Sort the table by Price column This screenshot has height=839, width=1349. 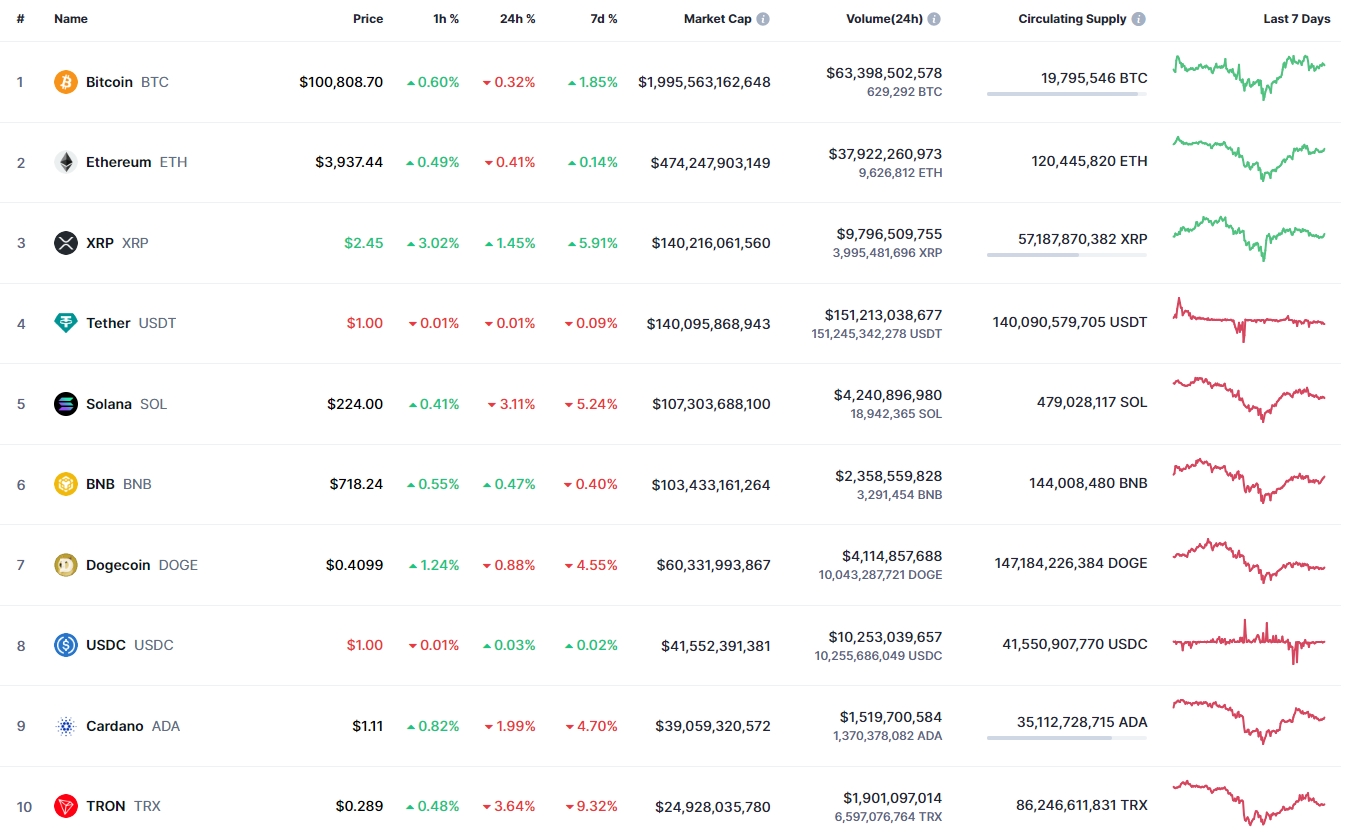(367, 19)
